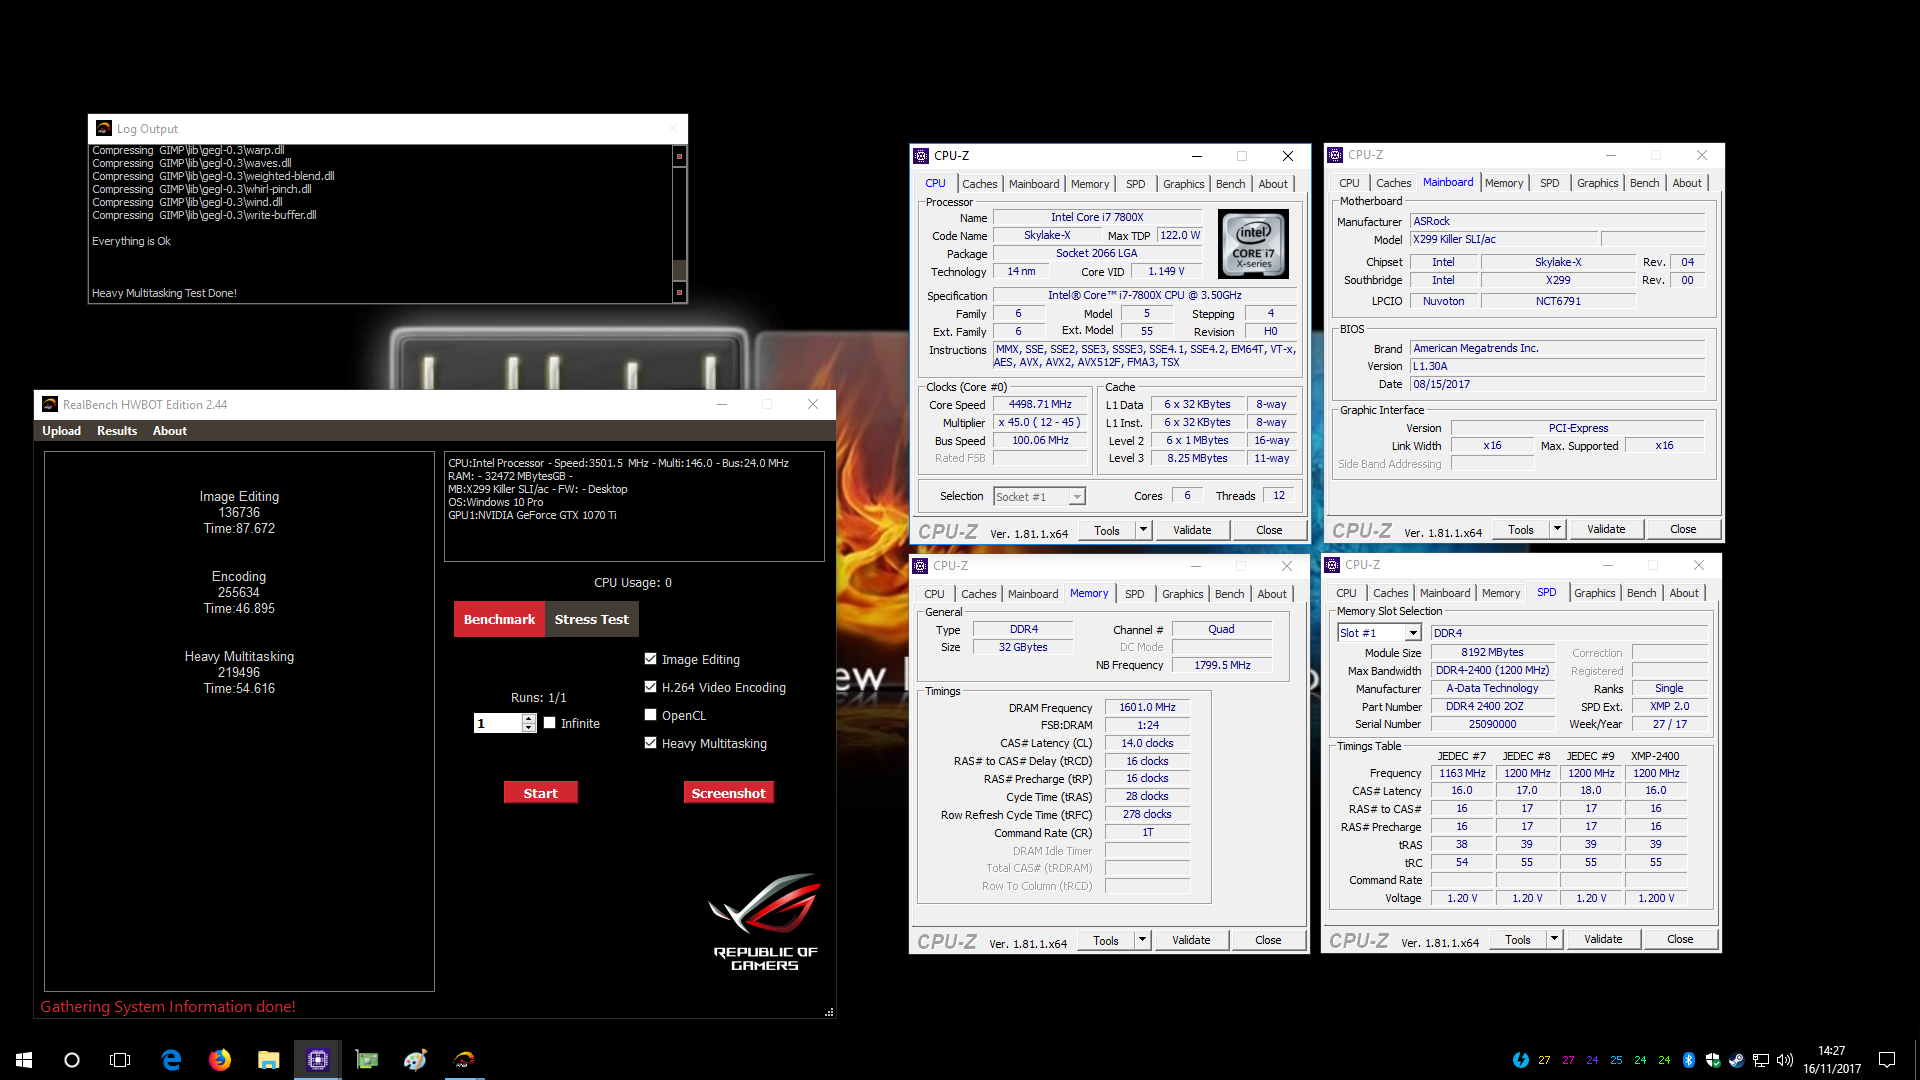This screenshot has width=1920, height=1080.
Task: Open the Results menu in RealBench
Action: click(117, 431)
